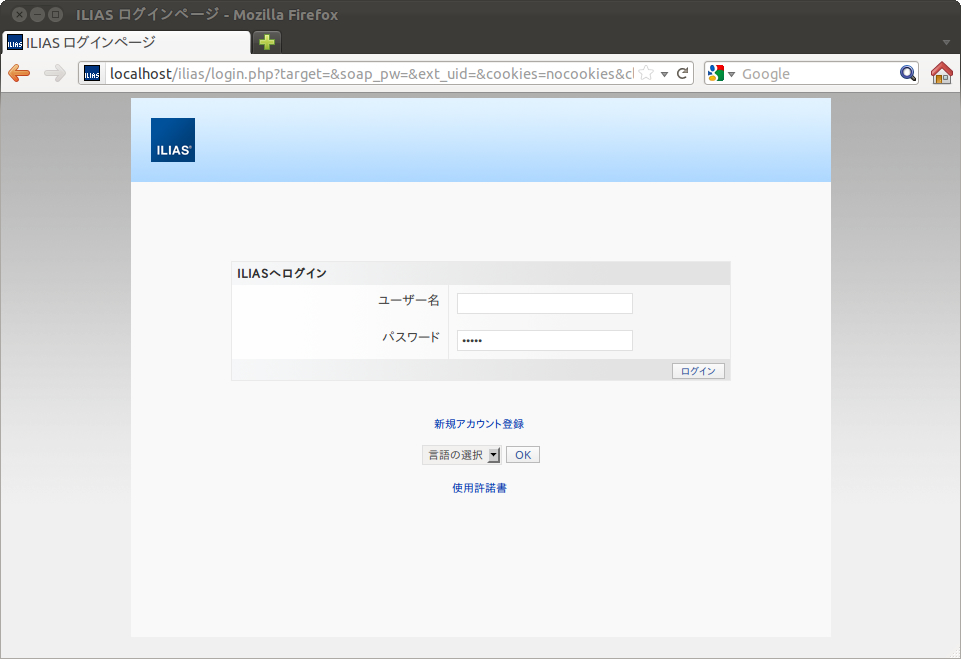The image size is (961, 659).
Task: Click the search magnifier icon
Action: pyautogui.click(x=907, y=73)
